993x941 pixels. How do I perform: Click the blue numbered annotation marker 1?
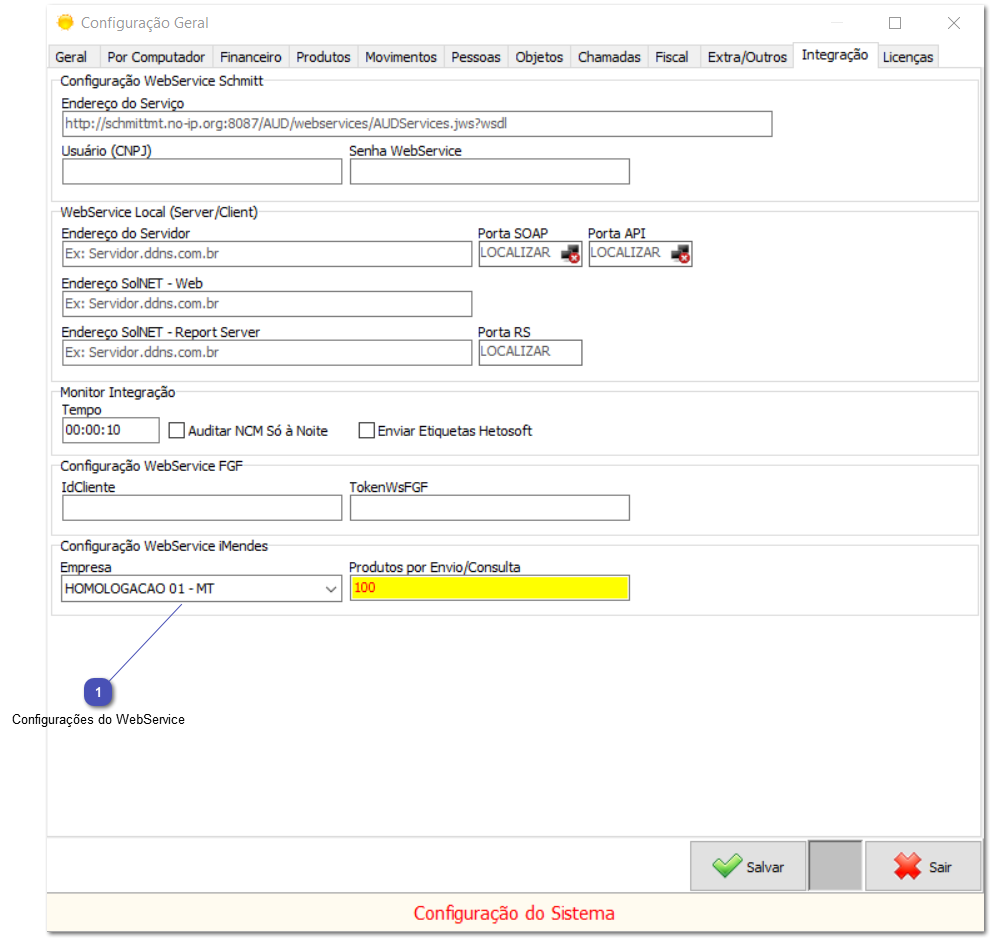coord(98,692)
